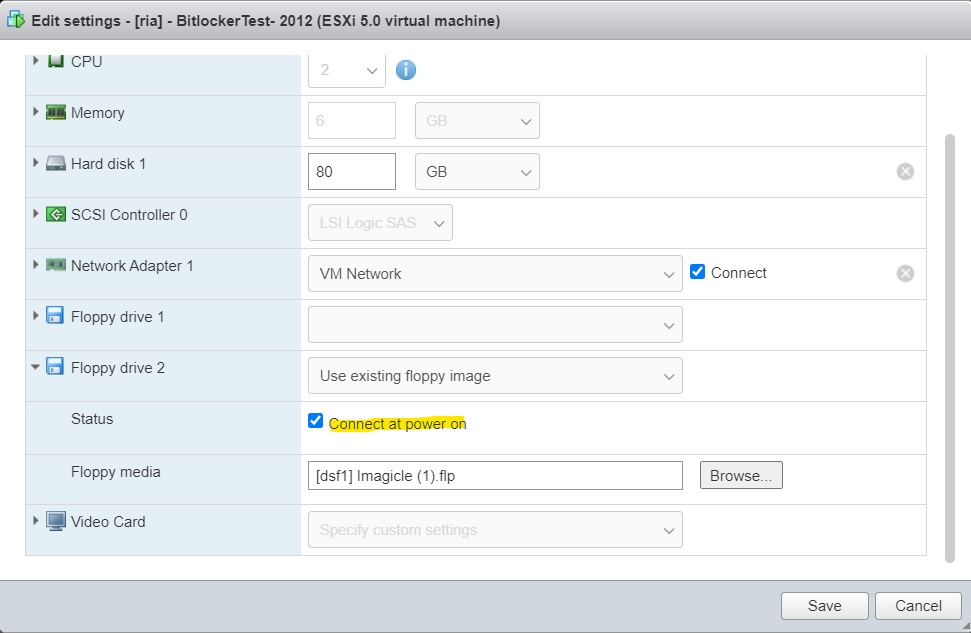Click the Video Card monitor icon

tap(56, 522)
